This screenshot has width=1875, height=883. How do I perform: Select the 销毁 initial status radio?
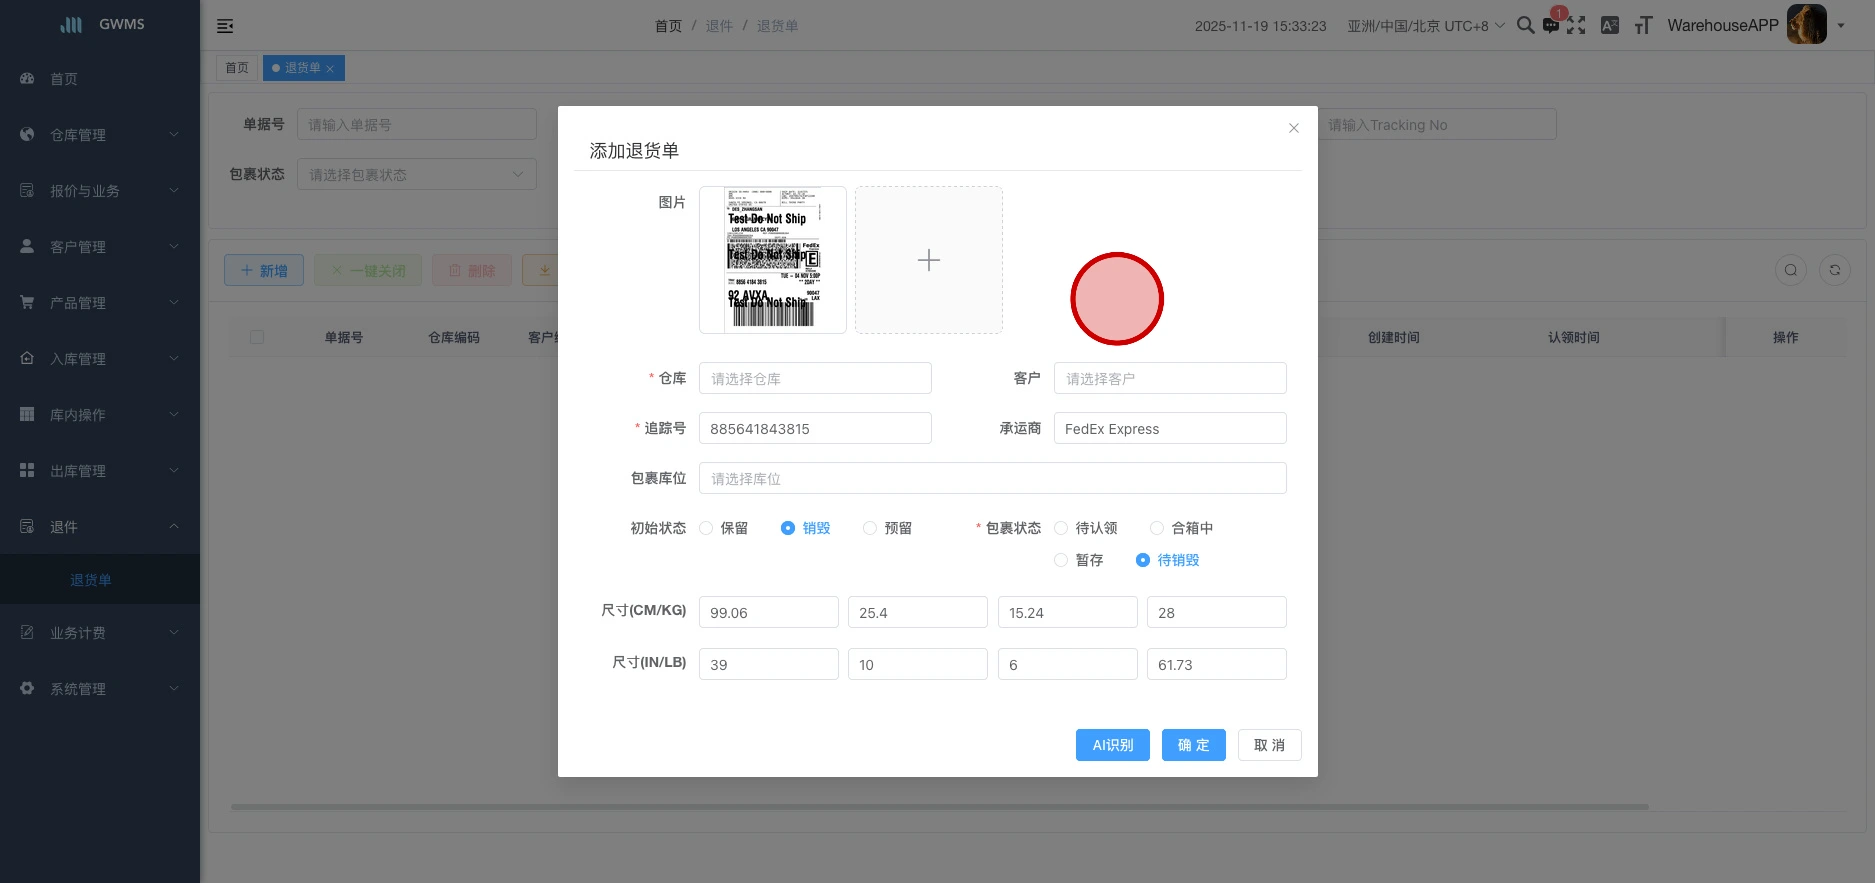point(788,528)
